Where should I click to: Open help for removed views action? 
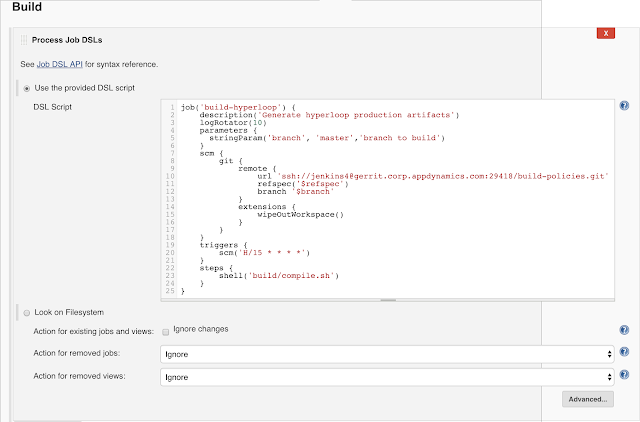click(624, 376)
